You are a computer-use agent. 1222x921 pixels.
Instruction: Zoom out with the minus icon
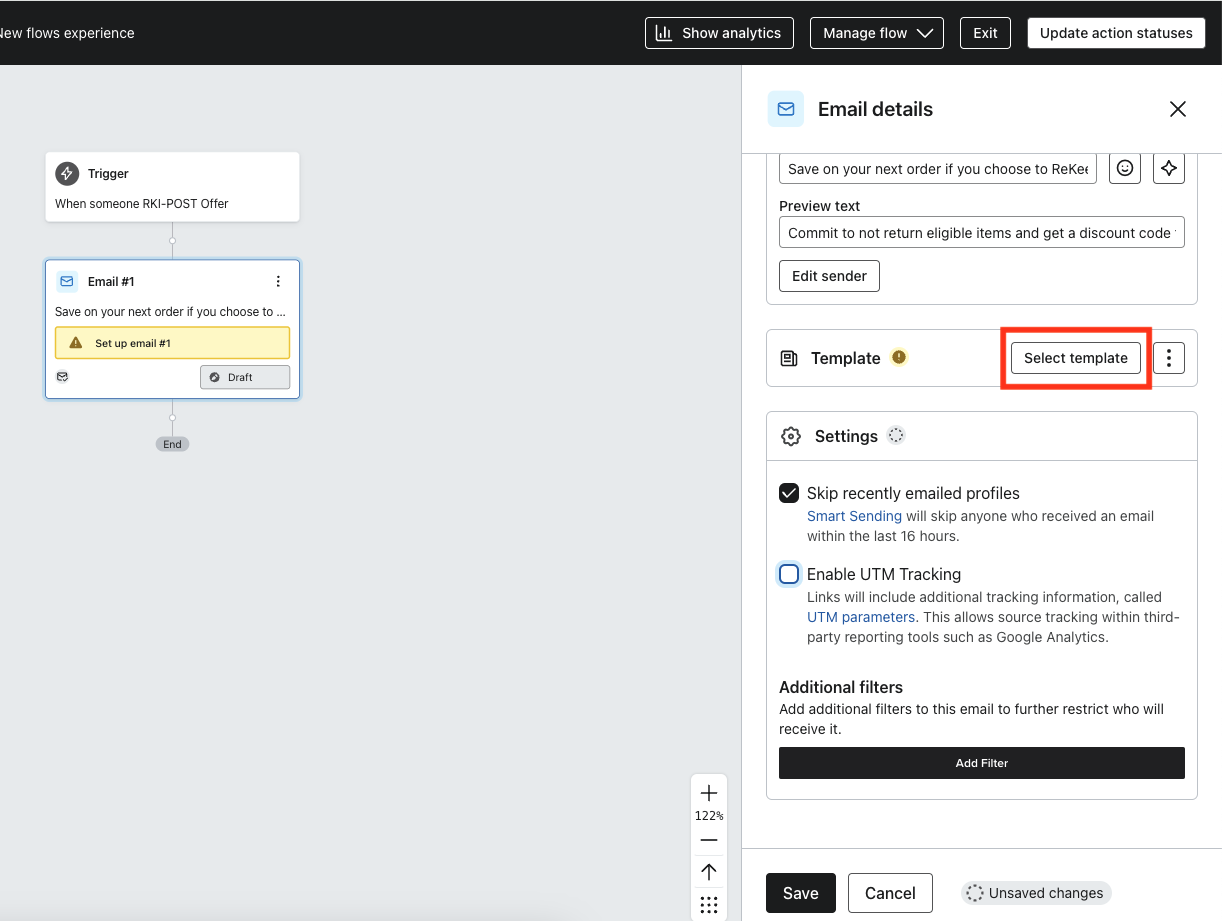[709, 840]
